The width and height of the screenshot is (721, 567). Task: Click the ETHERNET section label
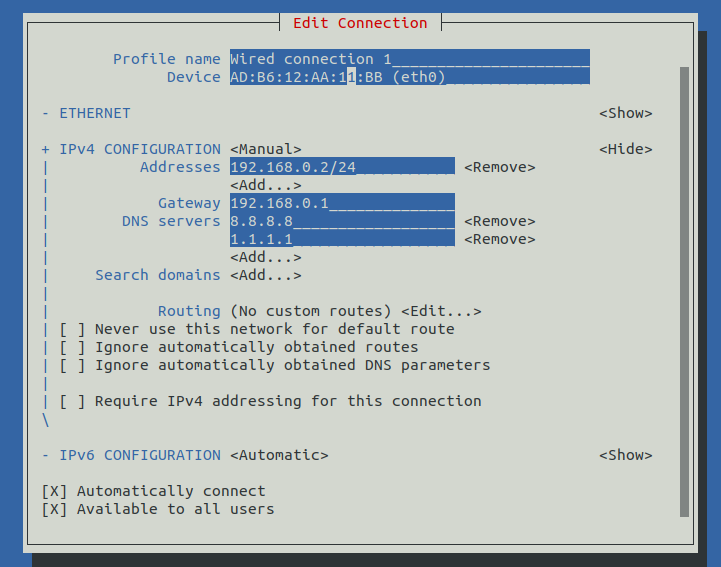(x=95, y=113)
